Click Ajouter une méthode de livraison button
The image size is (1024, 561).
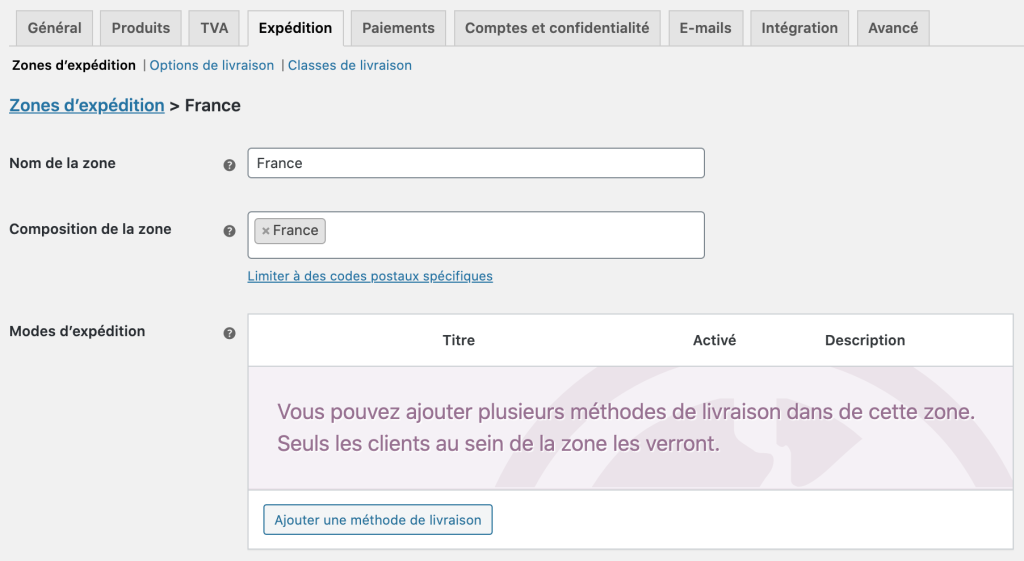pos(377,520)
